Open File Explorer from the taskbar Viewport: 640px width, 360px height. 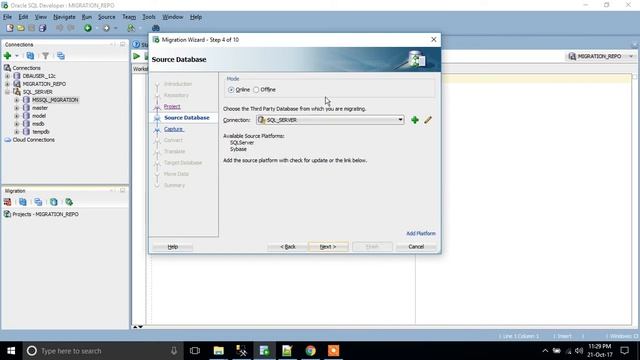point(219,350)
